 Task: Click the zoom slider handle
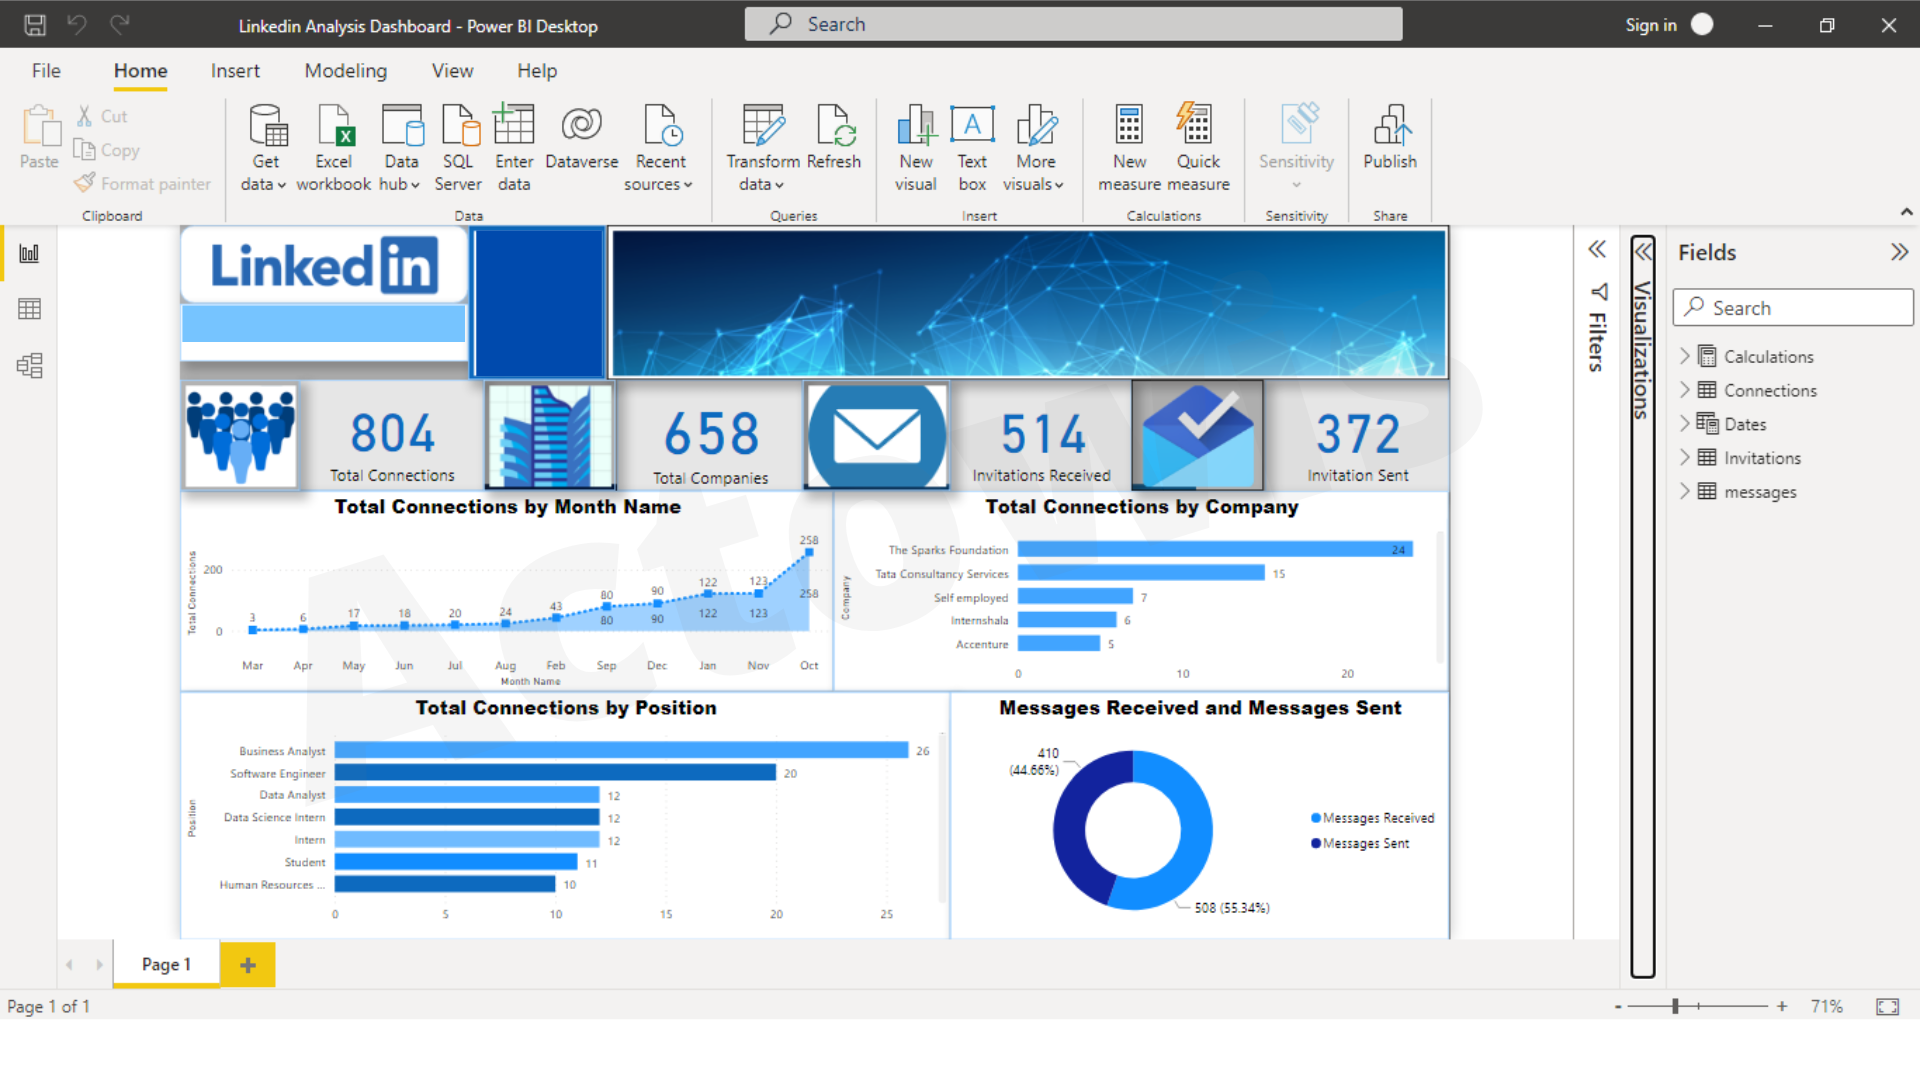click(1675, 1006)
